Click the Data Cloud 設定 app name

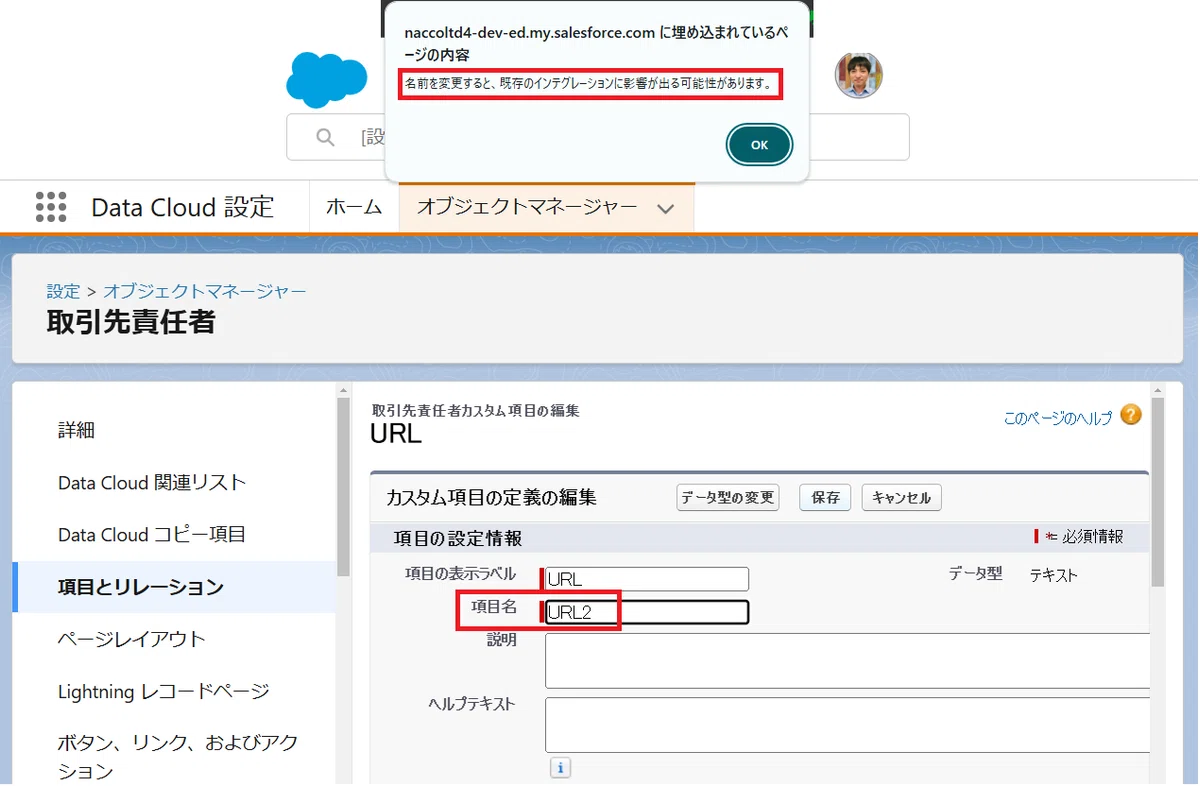182,207
